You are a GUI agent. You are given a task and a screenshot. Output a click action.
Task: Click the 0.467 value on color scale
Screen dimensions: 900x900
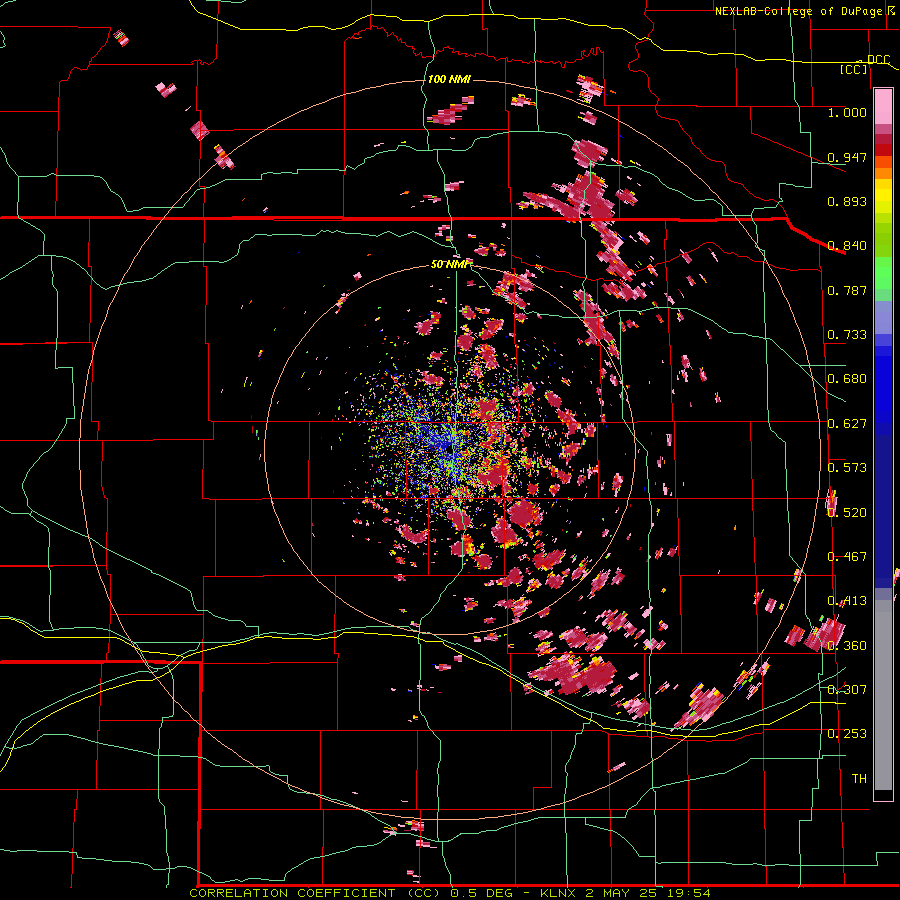point(847,557)
